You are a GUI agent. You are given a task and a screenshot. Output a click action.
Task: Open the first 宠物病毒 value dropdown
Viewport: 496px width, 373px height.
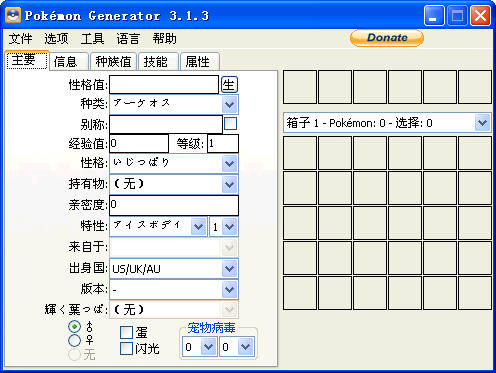coord(209,347)
